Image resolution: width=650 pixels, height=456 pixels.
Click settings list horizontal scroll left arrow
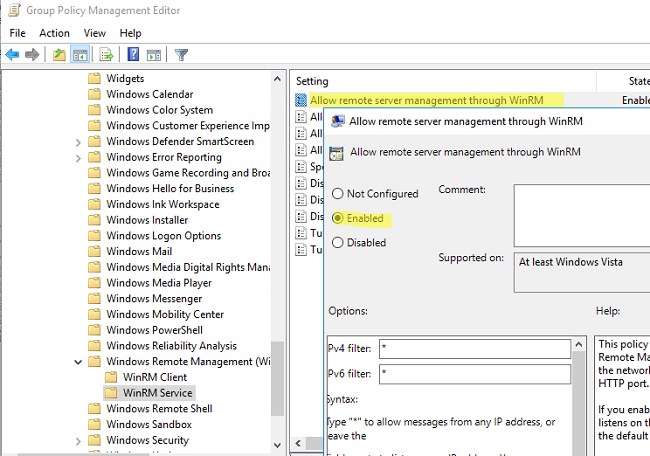(x=298, y=443)
